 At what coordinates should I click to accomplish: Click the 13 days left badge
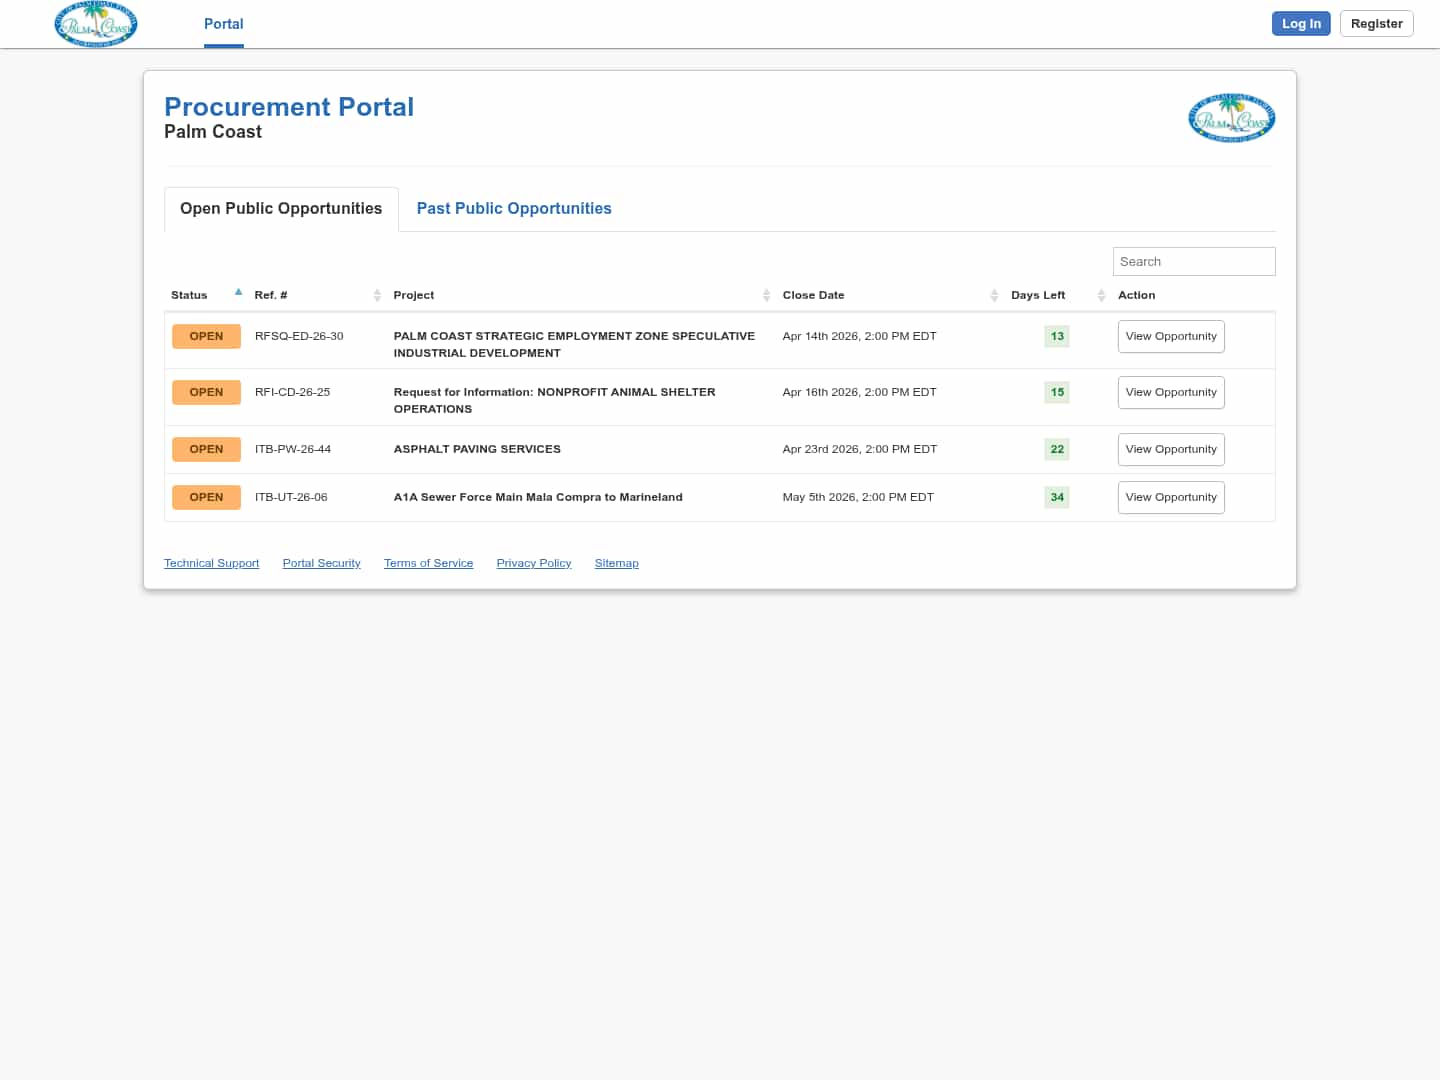click(x=1057, y=337)
